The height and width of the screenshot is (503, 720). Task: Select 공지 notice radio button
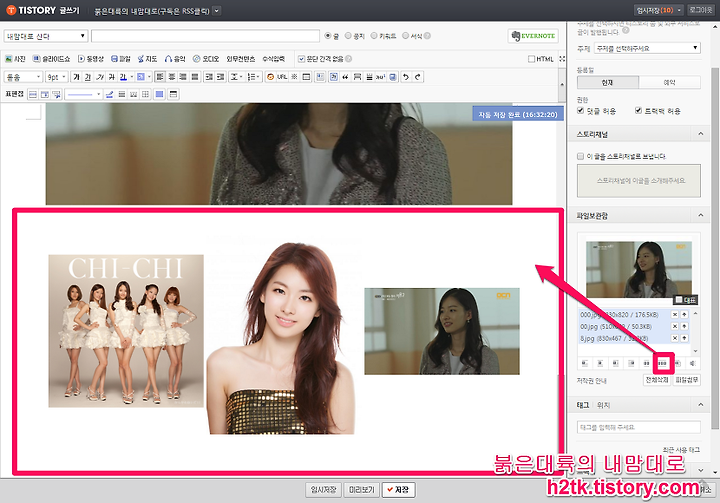click(x=348, y=35)
